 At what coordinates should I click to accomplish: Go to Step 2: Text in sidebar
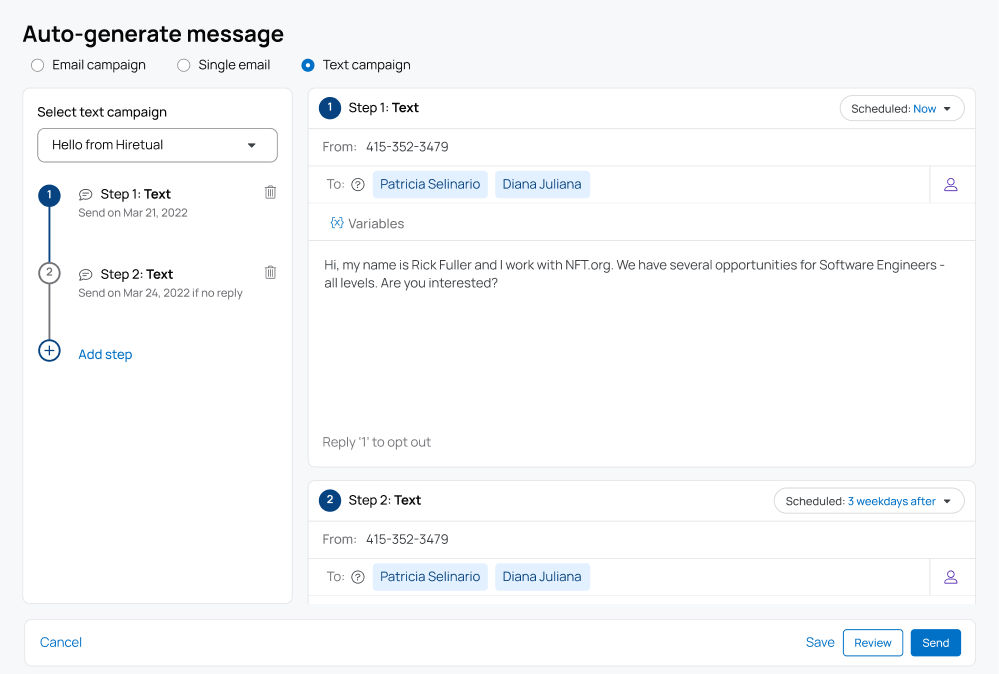tap(136, 274)
